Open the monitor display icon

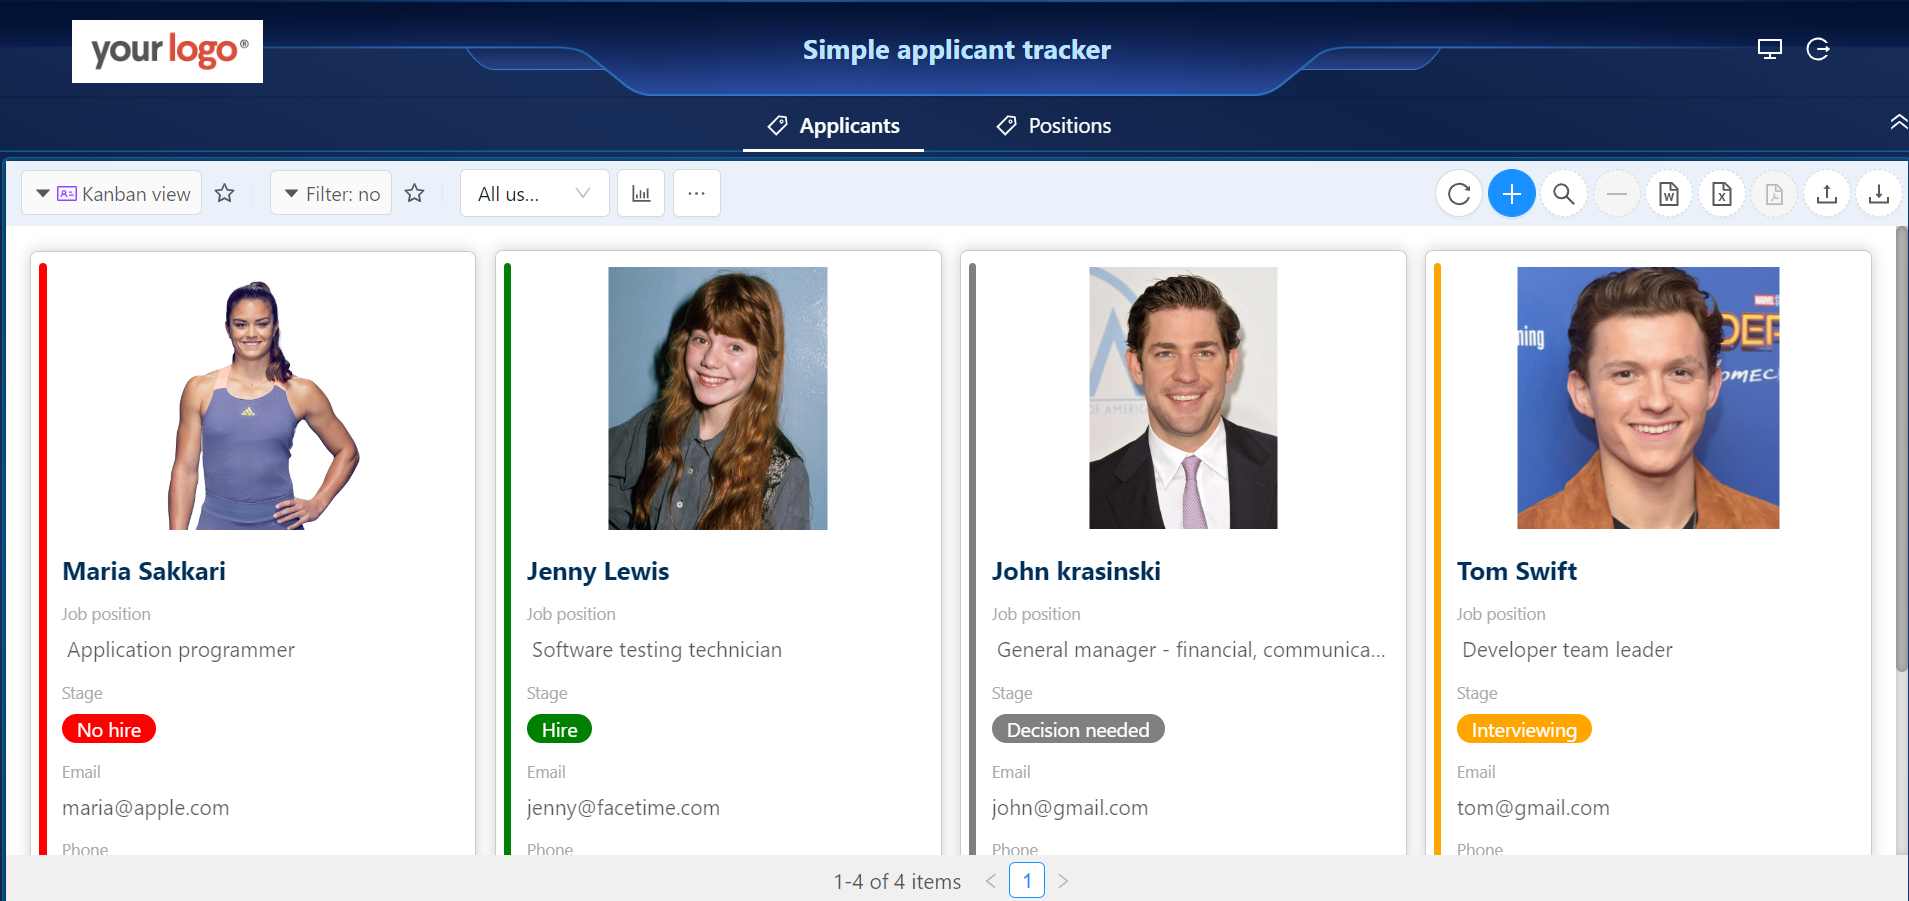pos(1770,49)
